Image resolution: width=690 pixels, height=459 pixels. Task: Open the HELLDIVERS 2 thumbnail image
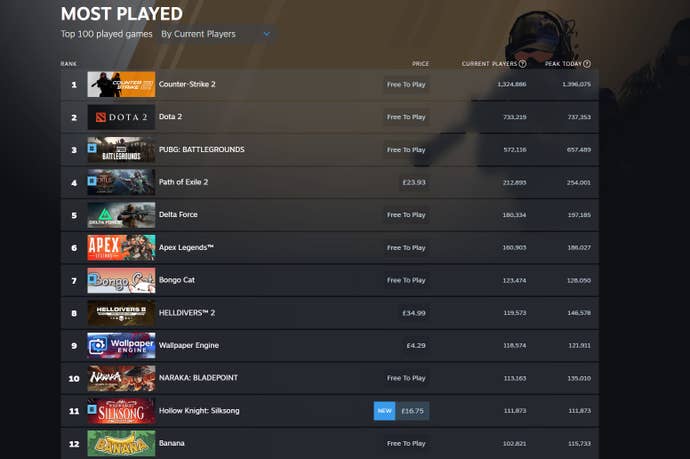[x=121, y=313]
